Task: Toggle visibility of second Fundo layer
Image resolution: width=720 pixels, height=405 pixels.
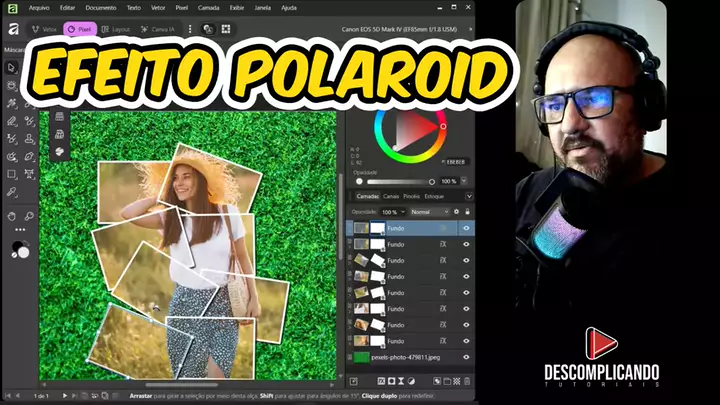Action: [x=466, y=244]
